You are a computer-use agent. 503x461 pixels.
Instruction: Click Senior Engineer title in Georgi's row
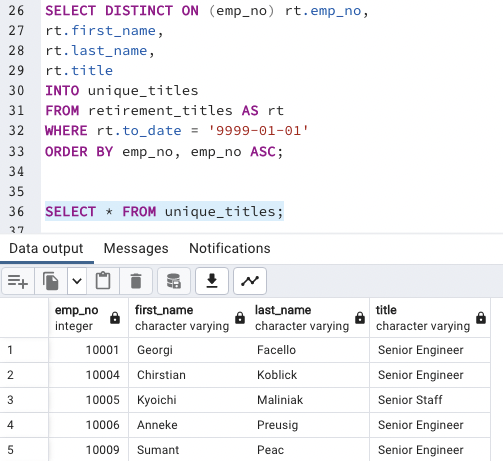pos(430,350)
